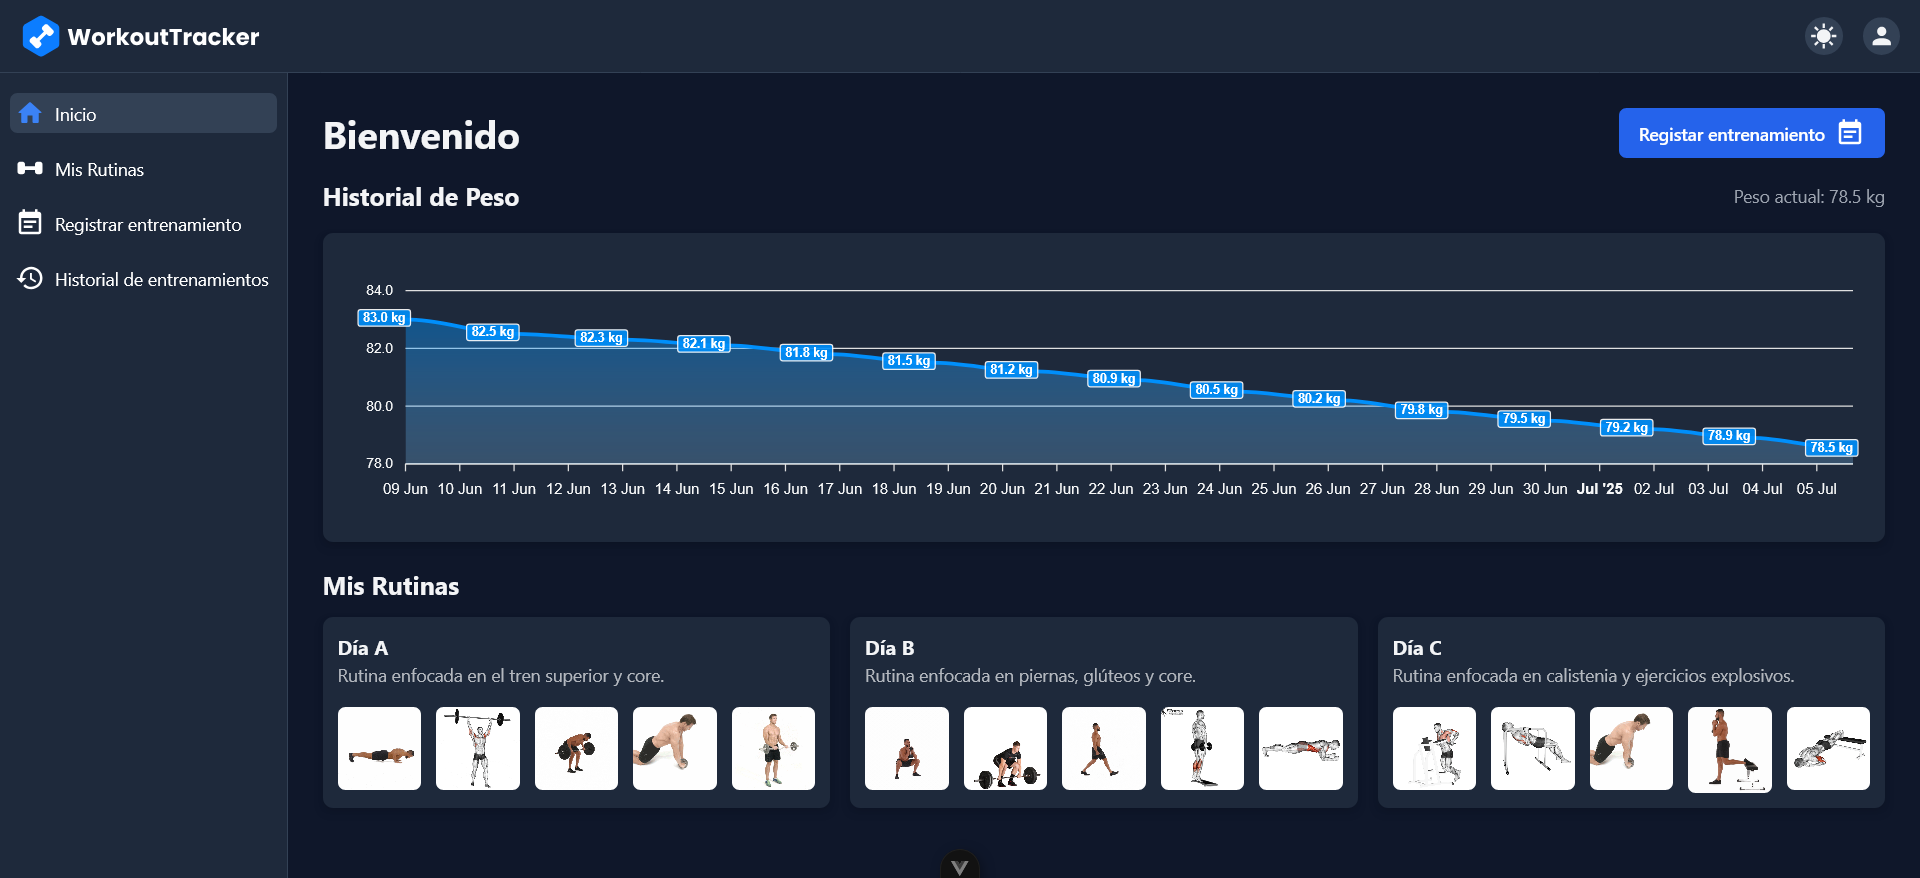Click the home icon beside Inicio

(x=30, y=113)
